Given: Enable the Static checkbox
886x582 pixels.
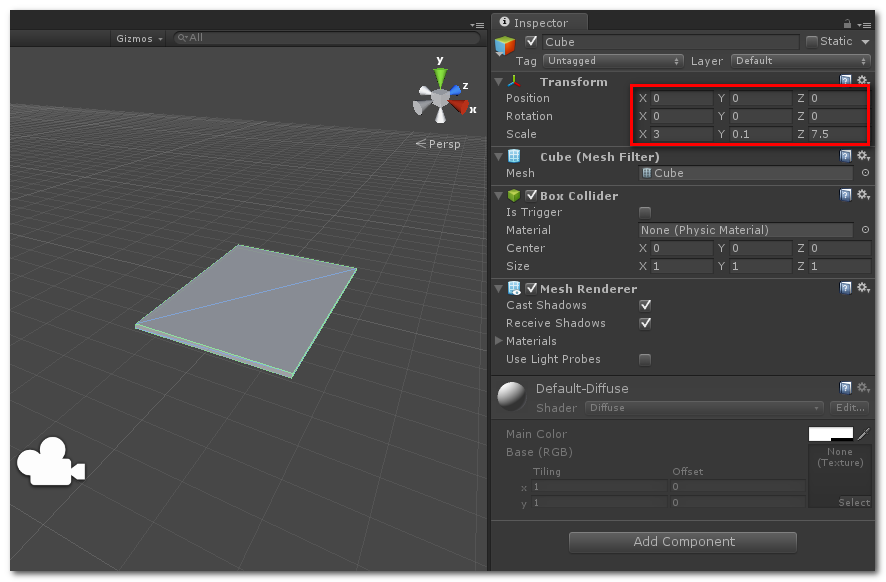Looking at the screenshot, I should 812,41.
